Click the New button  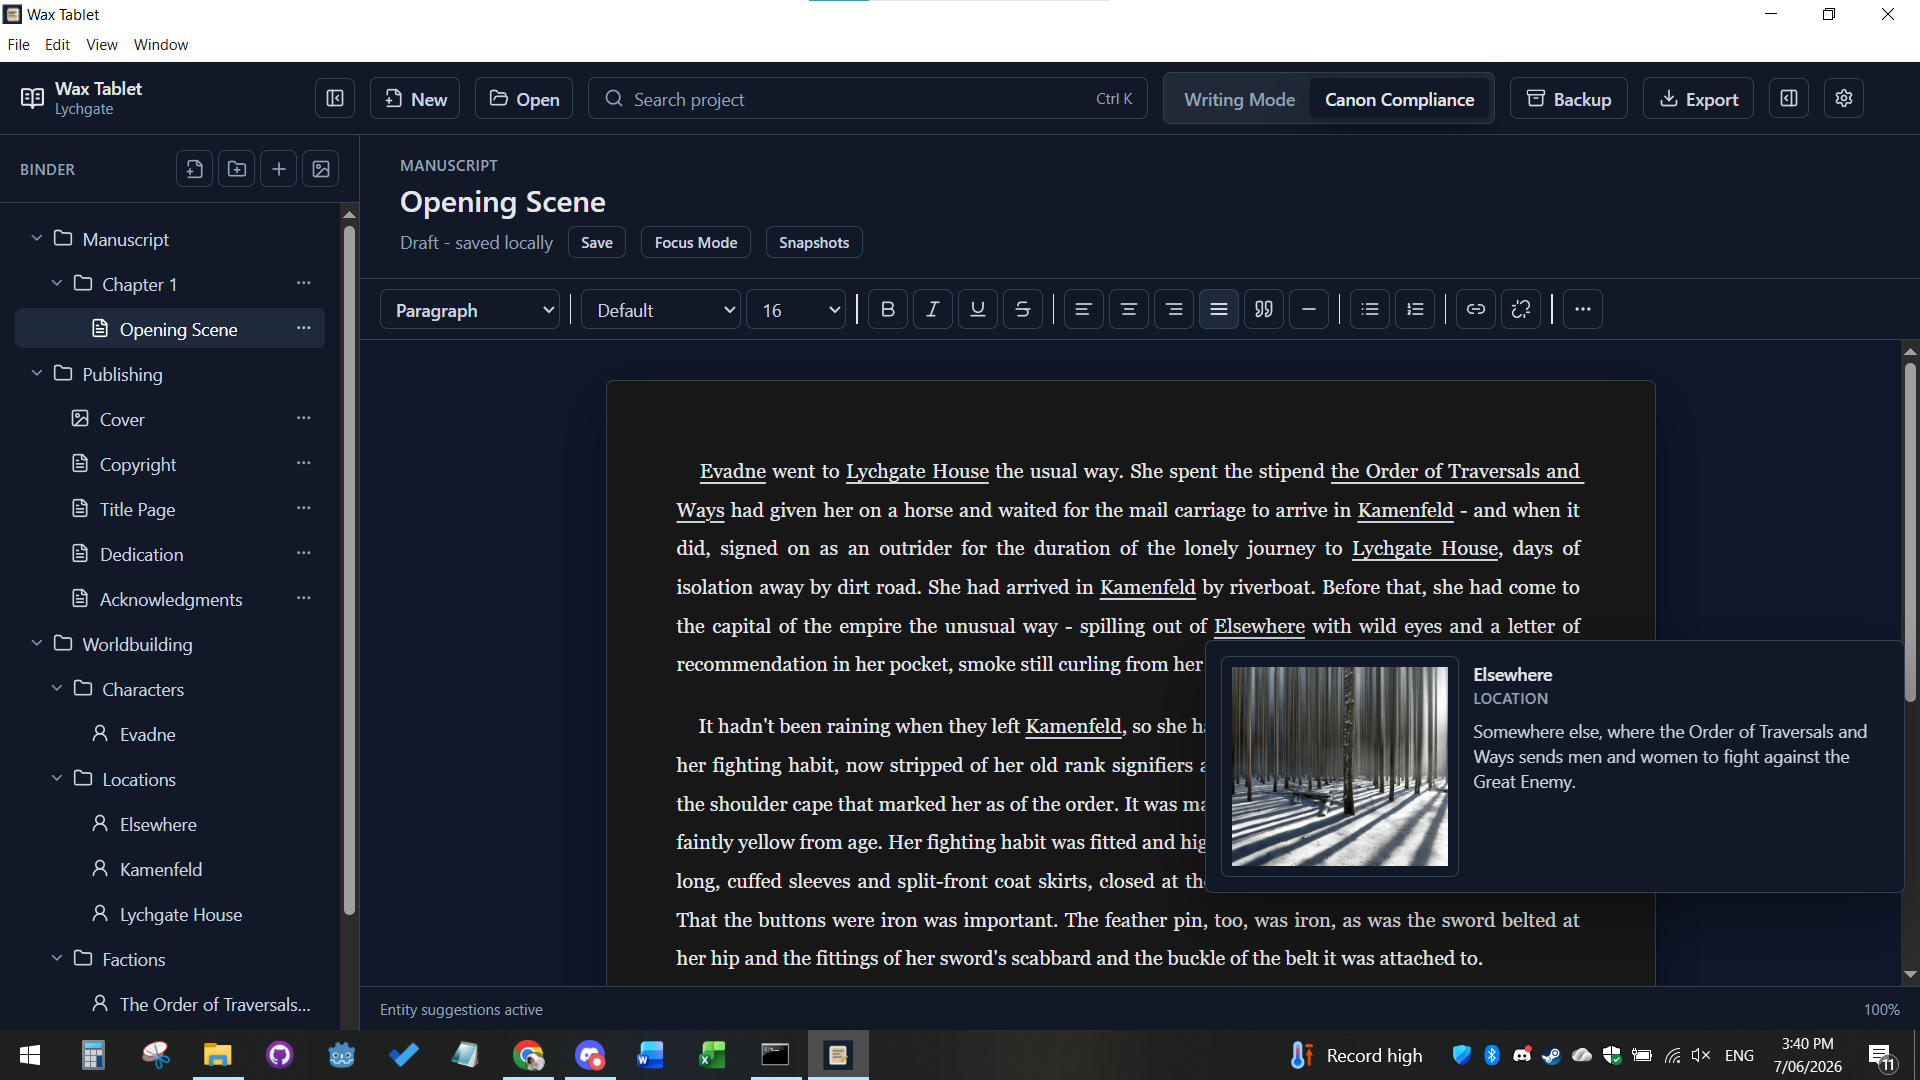[415, 98]
